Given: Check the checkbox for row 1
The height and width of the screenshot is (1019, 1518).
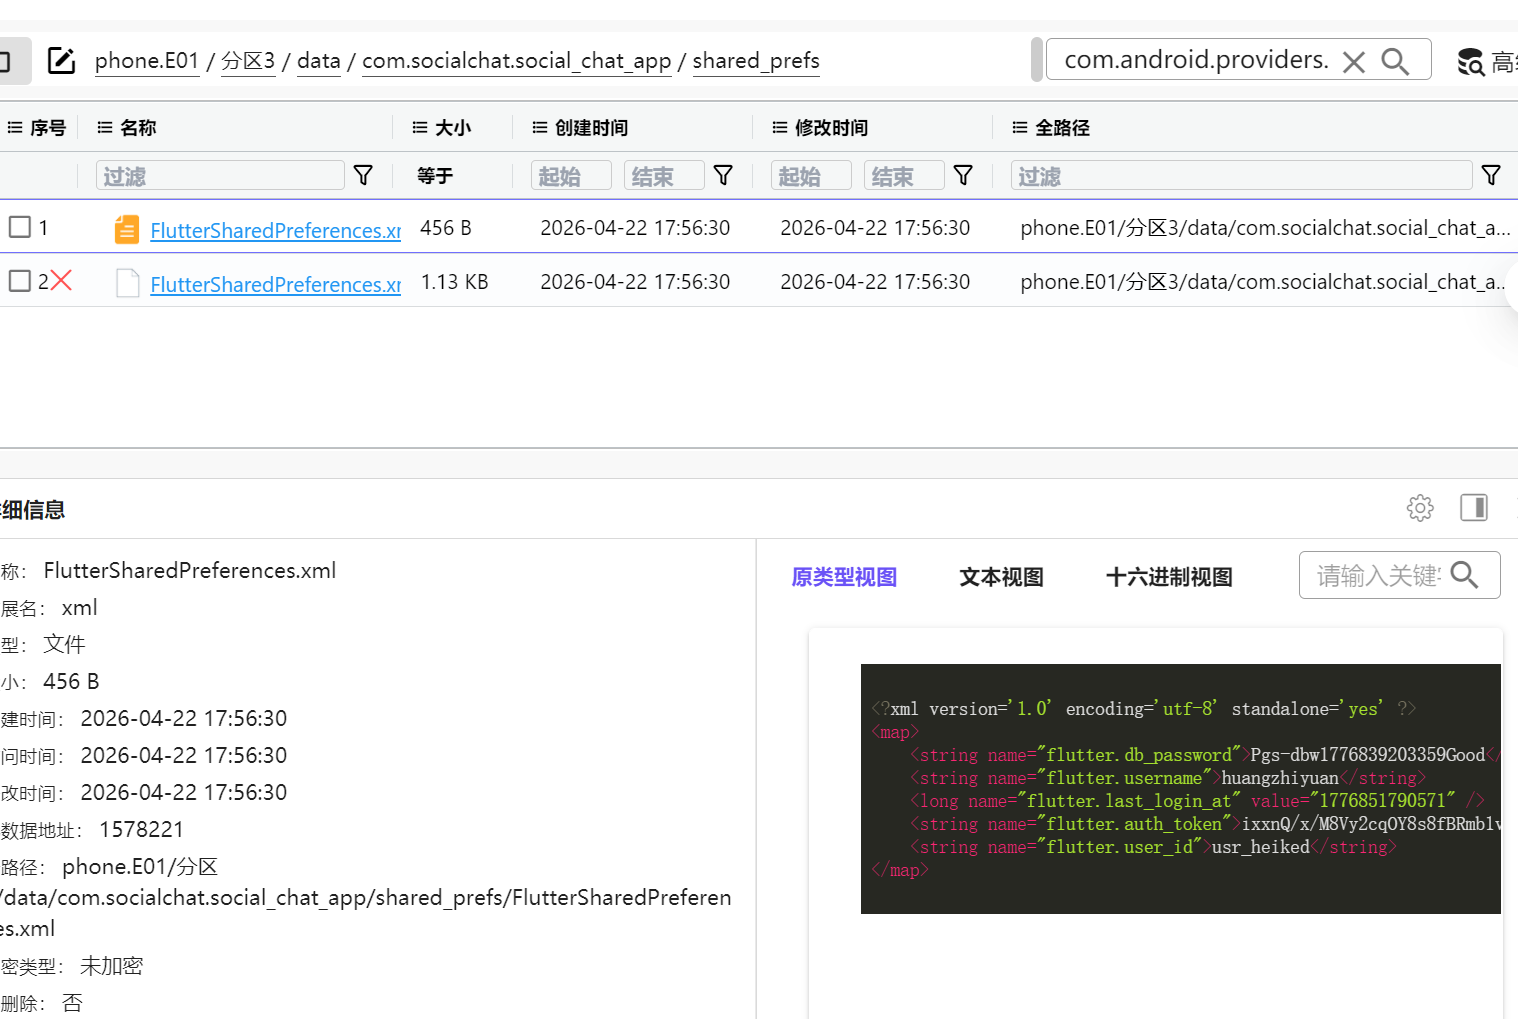Looking at the screenshot, I should click(20, 227).
